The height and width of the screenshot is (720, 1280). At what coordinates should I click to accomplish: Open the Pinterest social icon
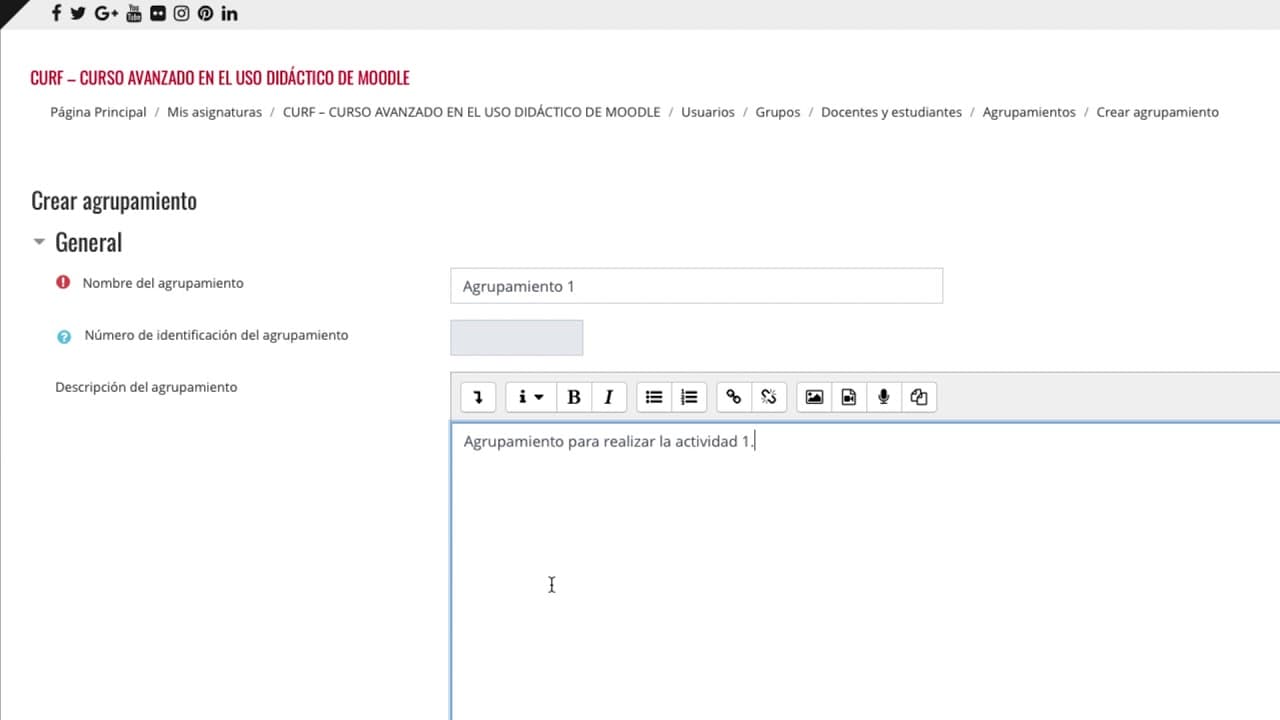(x=205, y=13)
